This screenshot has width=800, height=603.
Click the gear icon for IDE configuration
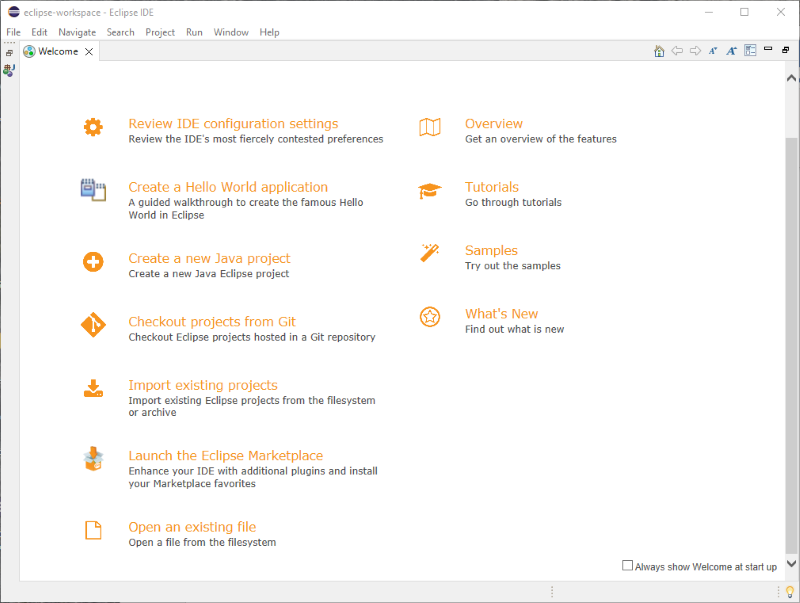[93, 127]
